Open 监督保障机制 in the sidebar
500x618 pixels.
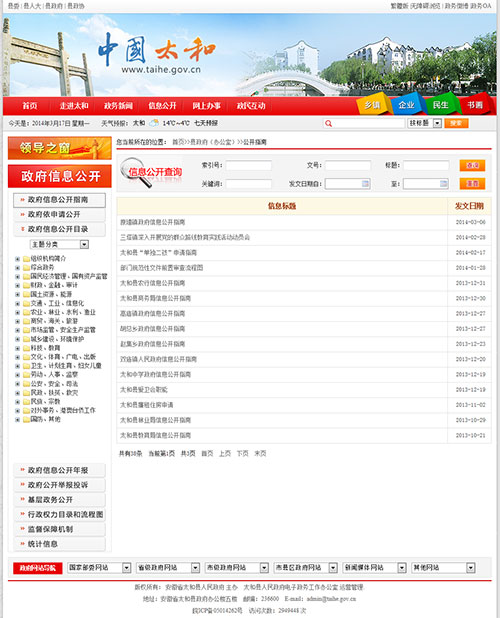[x=59, y=529]
